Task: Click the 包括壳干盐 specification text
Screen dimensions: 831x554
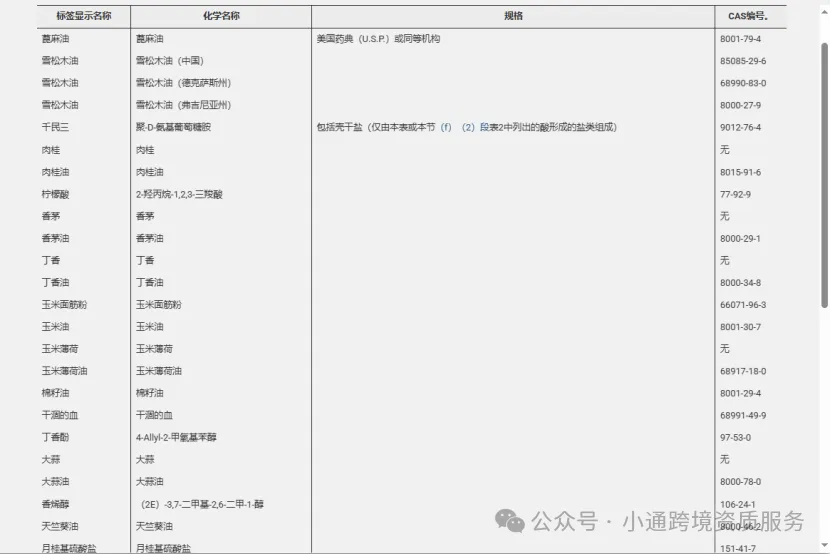Action: [466, 127]
